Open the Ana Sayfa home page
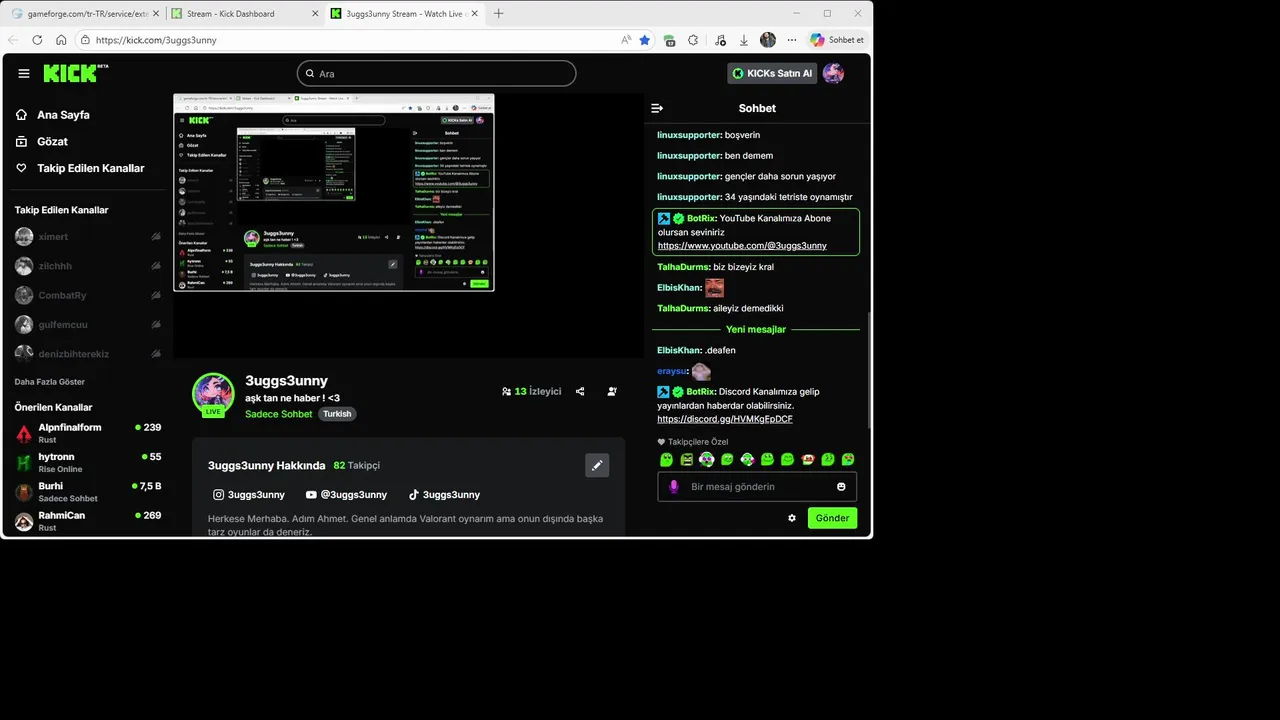 tap(53, 115)
